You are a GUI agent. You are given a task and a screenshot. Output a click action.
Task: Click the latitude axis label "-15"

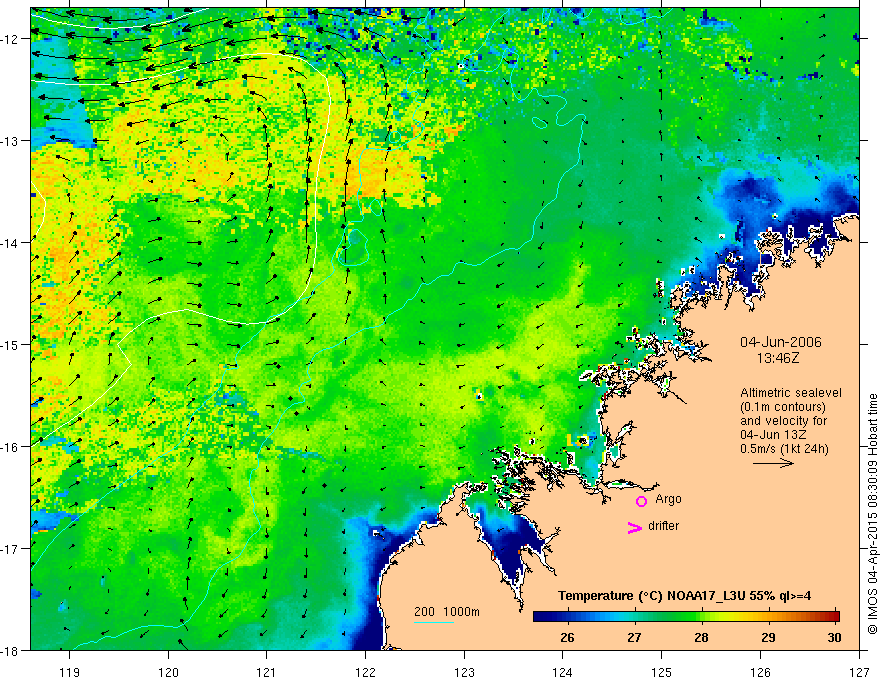coord(11,344)
